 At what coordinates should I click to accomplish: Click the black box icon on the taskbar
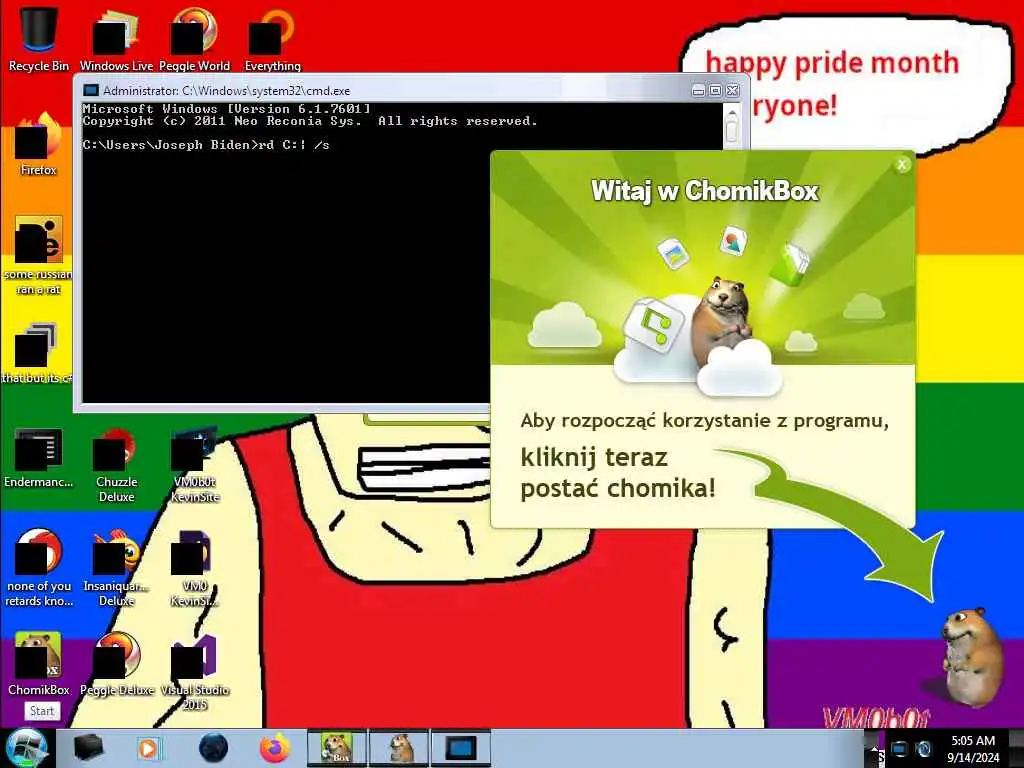[x=88, y=748]
